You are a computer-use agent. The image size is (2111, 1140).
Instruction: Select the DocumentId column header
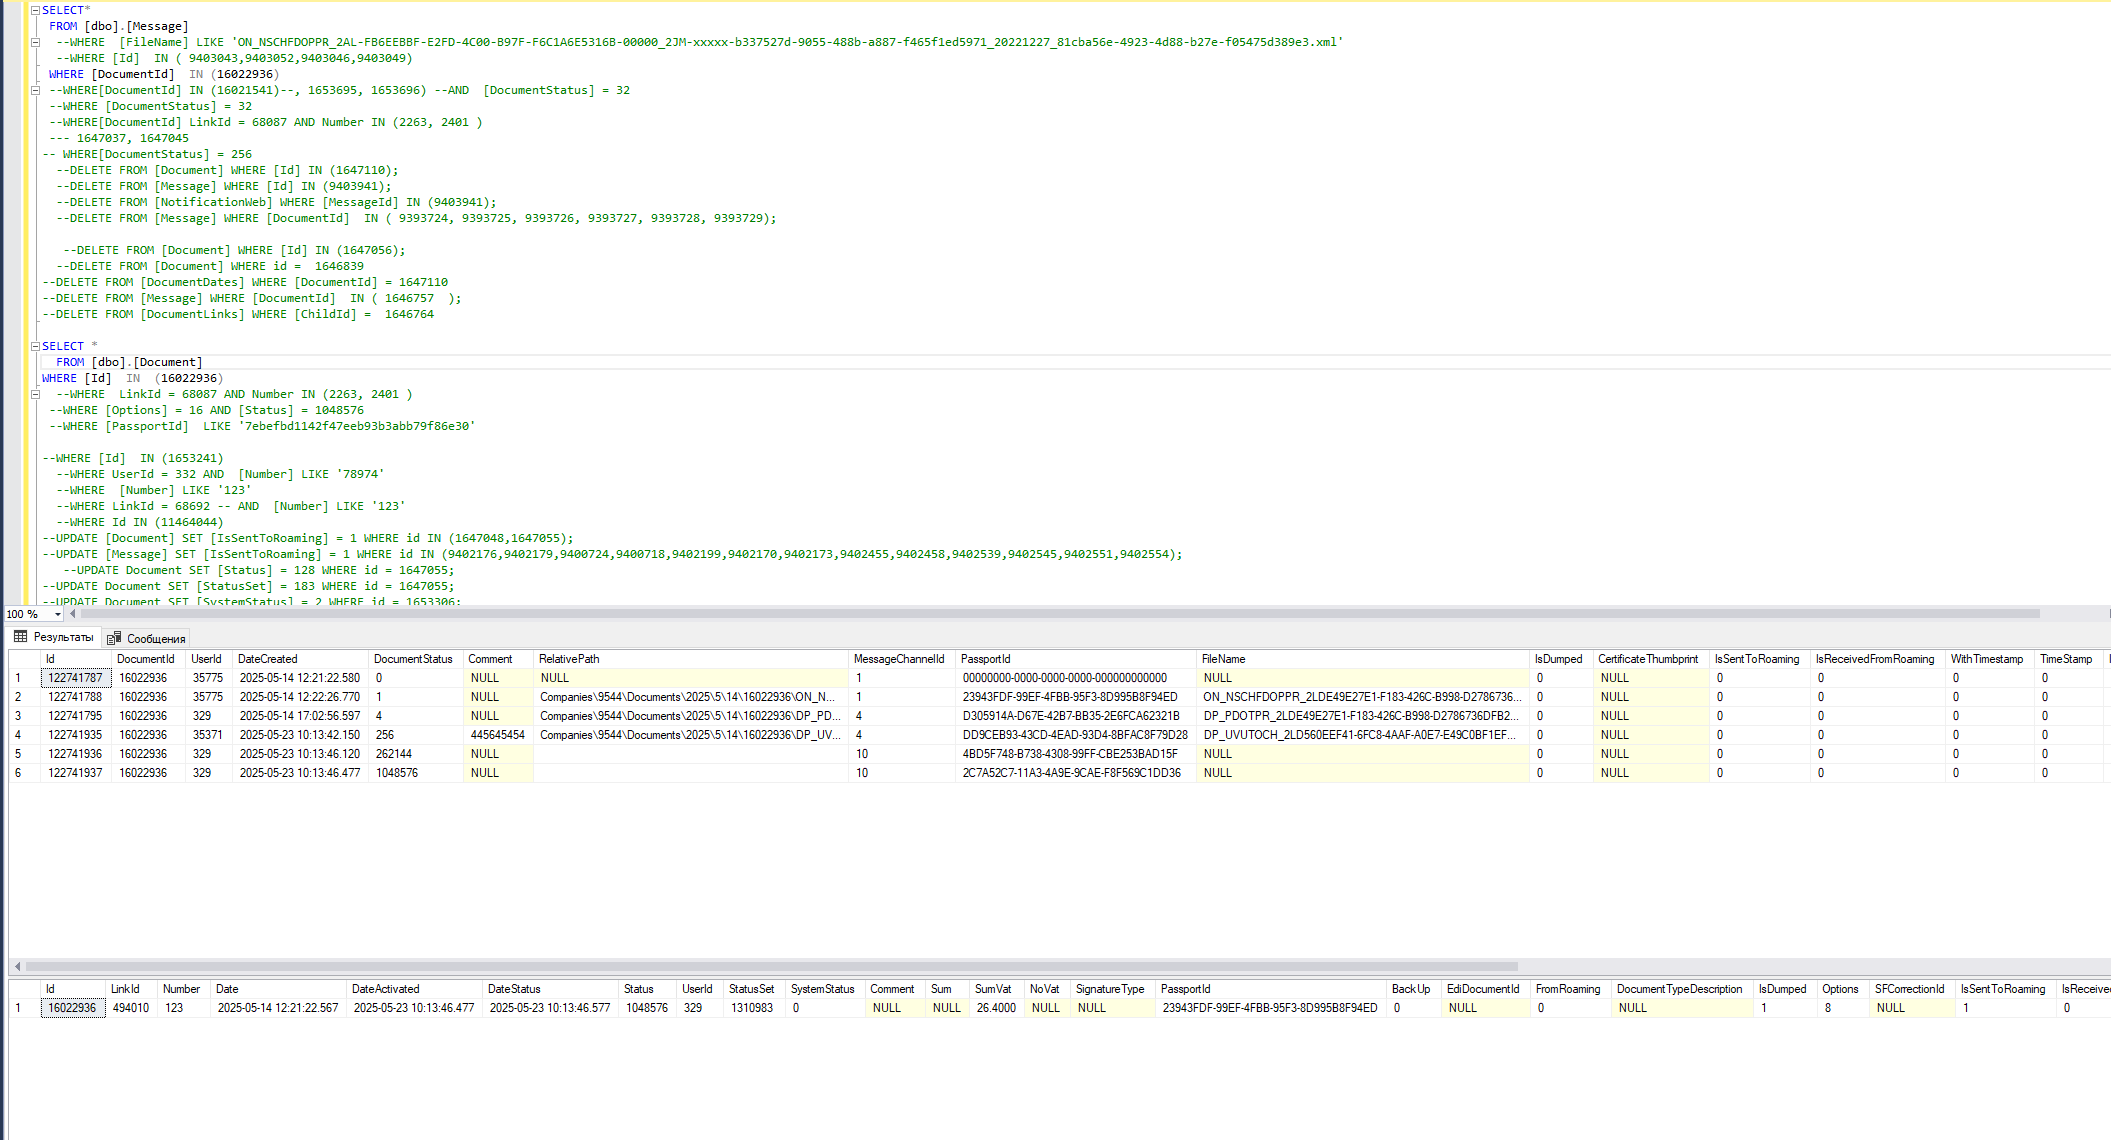(x=146, y=659)
